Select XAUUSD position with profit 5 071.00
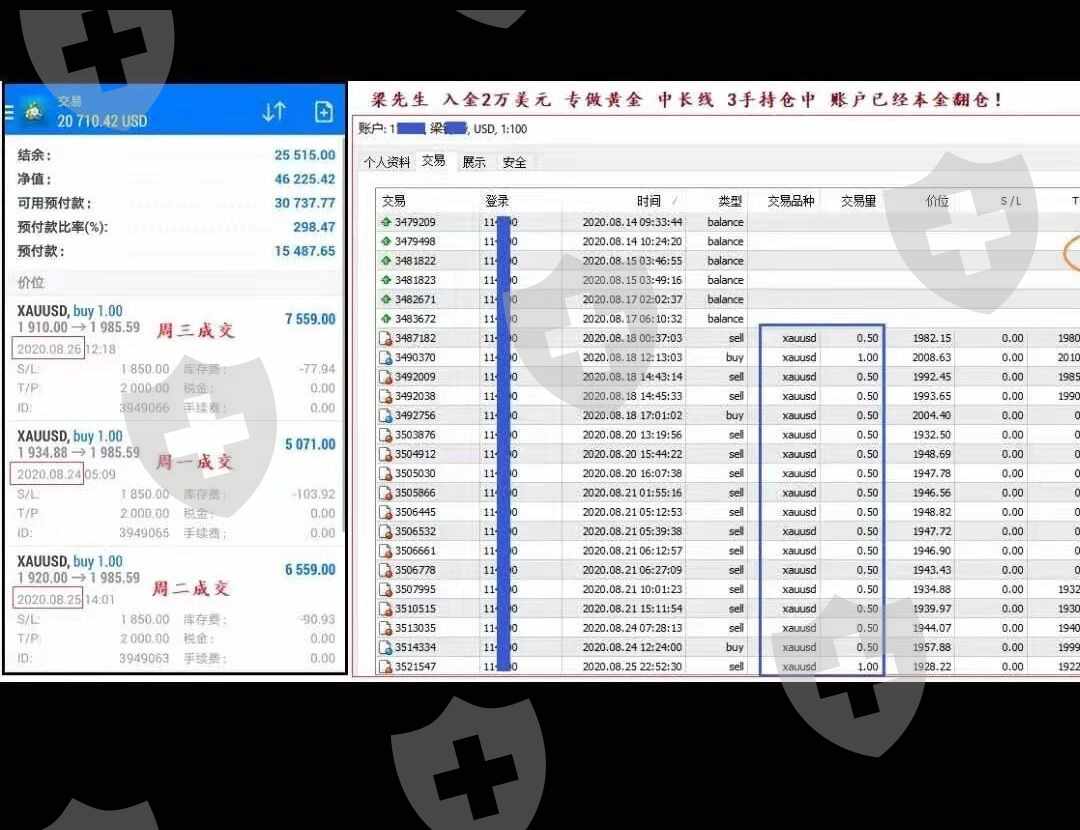This screenshot has height=830, width=1080. (175, 483)
